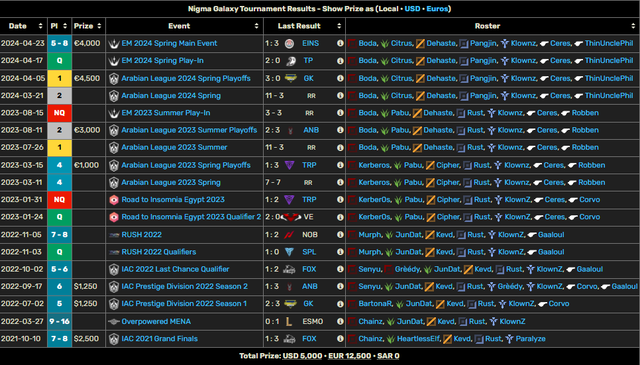The width and height of the screenshot is (640, 365).
Task: Click VE team logo in Qualifier 2 row
Action: click(x=291, y=217)
